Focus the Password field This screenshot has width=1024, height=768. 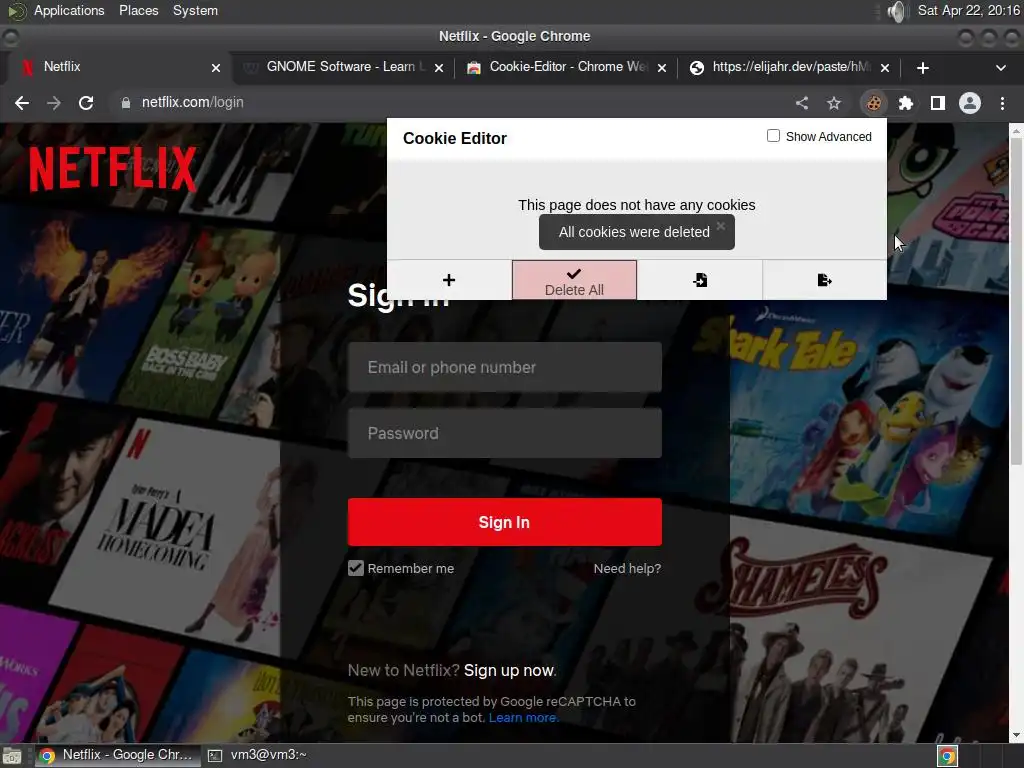(504, 433)
